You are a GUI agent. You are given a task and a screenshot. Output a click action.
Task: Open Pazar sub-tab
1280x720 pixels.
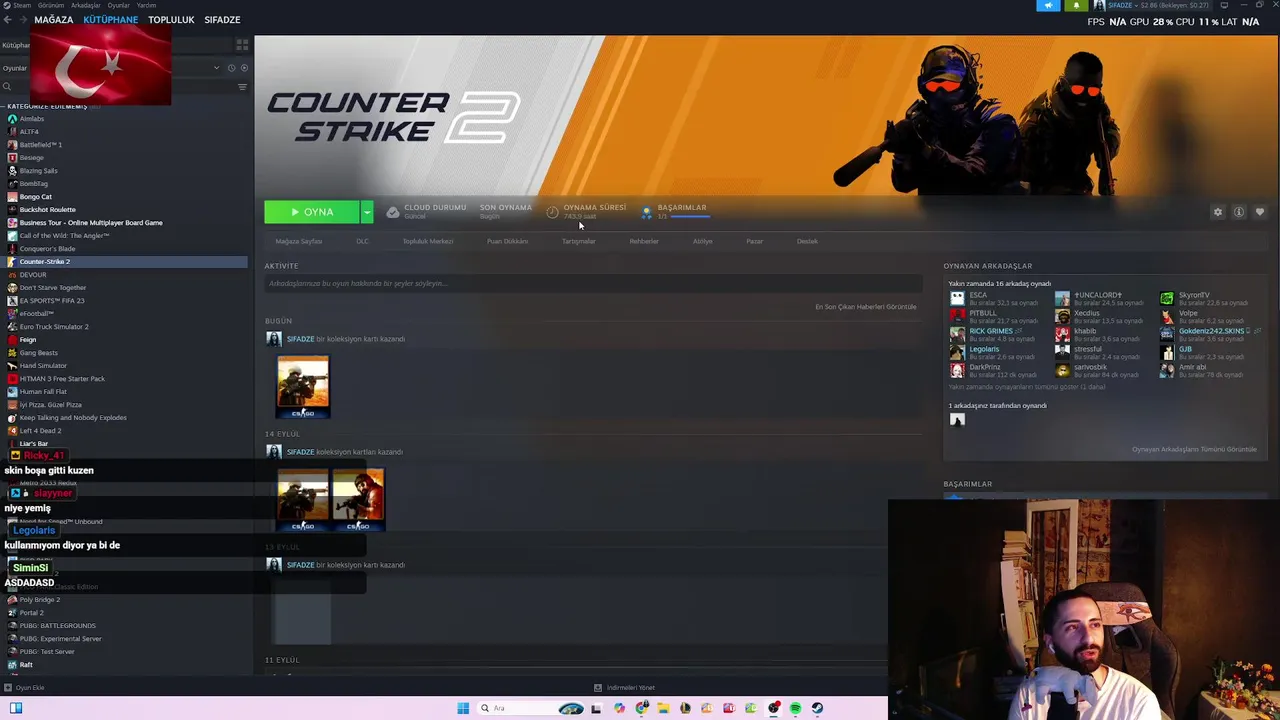point(755,241)
